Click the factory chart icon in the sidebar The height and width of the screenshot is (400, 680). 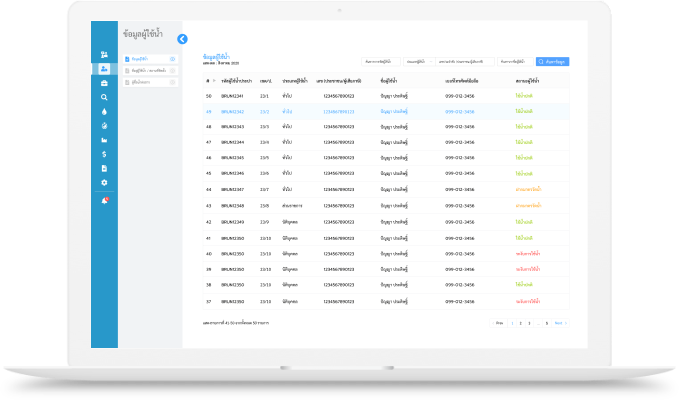pos(105,141)
